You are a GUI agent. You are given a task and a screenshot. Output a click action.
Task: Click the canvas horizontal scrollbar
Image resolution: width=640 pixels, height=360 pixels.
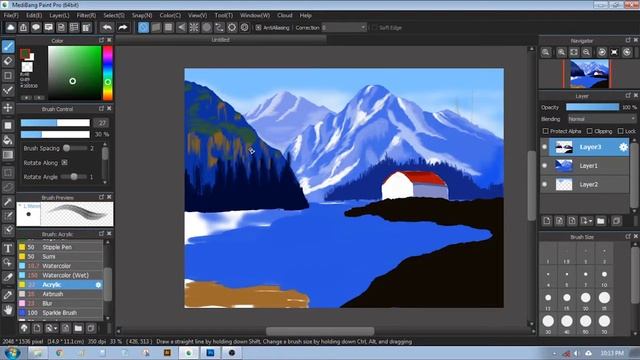pyautogui.click(x=320, y=331)
